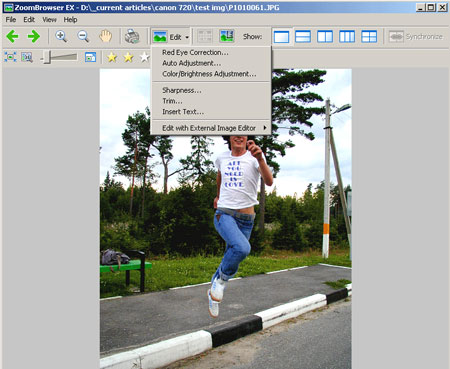Go to the next image with the forward arrow
The width and height of the screenshot is (450, 369).
click(x=34, y=36)
